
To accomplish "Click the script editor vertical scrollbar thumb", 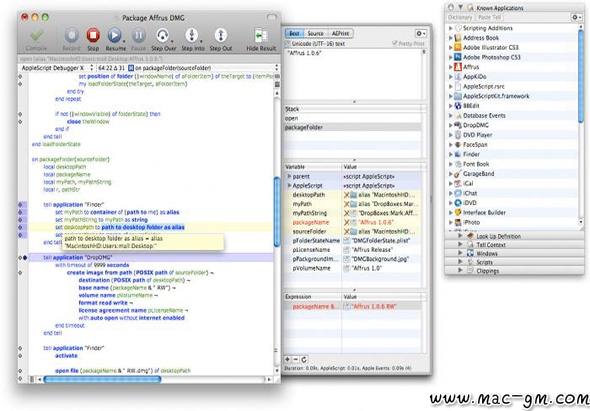I will tap(277, 212).
